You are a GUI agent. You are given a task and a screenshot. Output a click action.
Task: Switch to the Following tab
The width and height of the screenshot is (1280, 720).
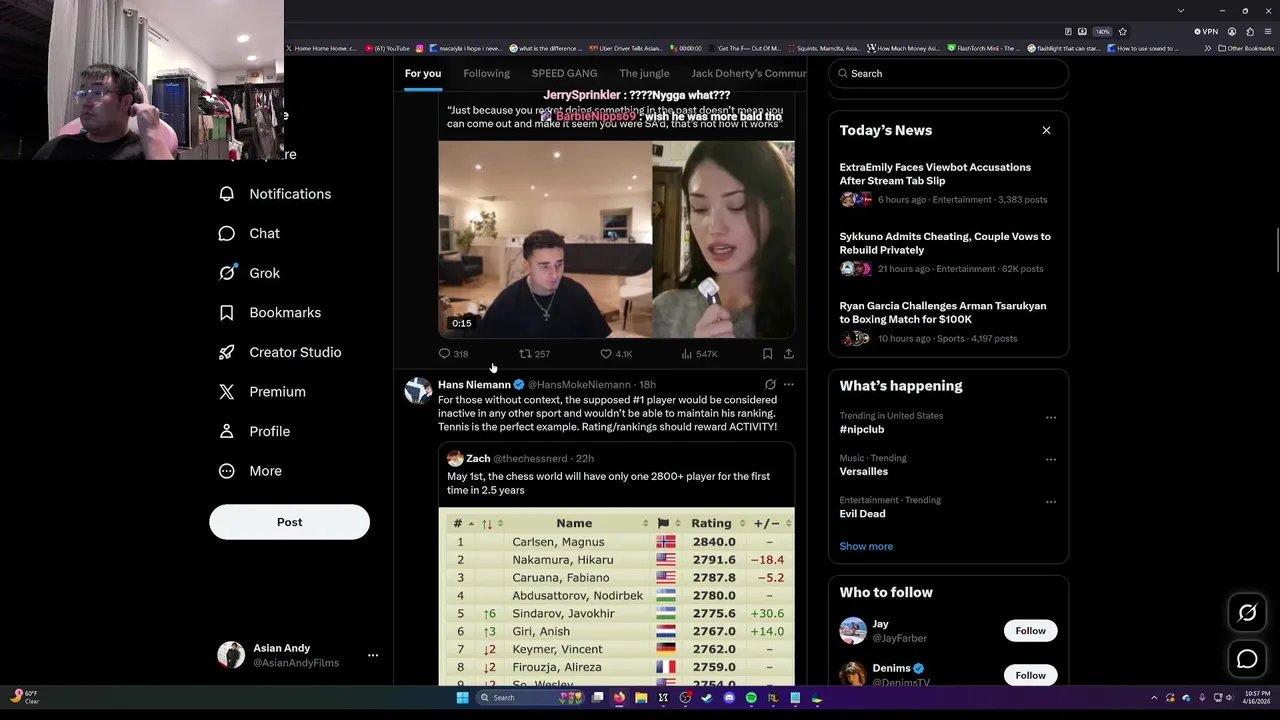[487, 74]
